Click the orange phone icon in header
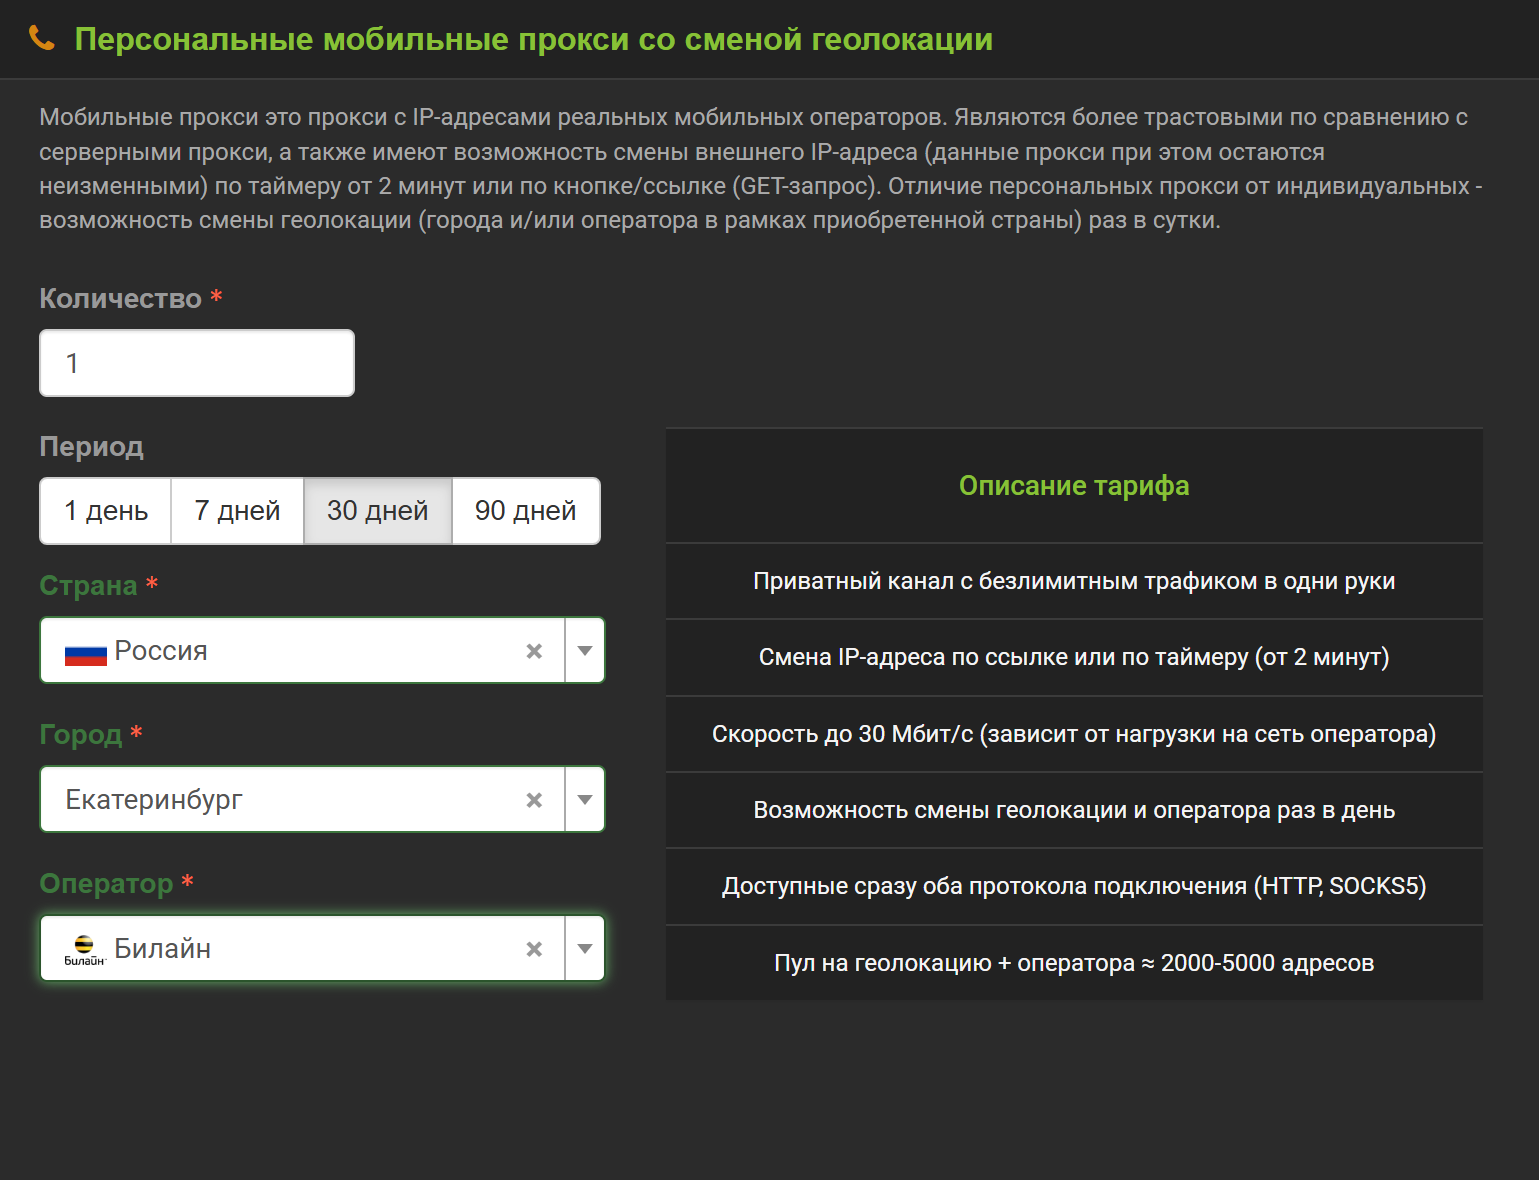The image size is (1539, 1180). (x=41, y=39)
